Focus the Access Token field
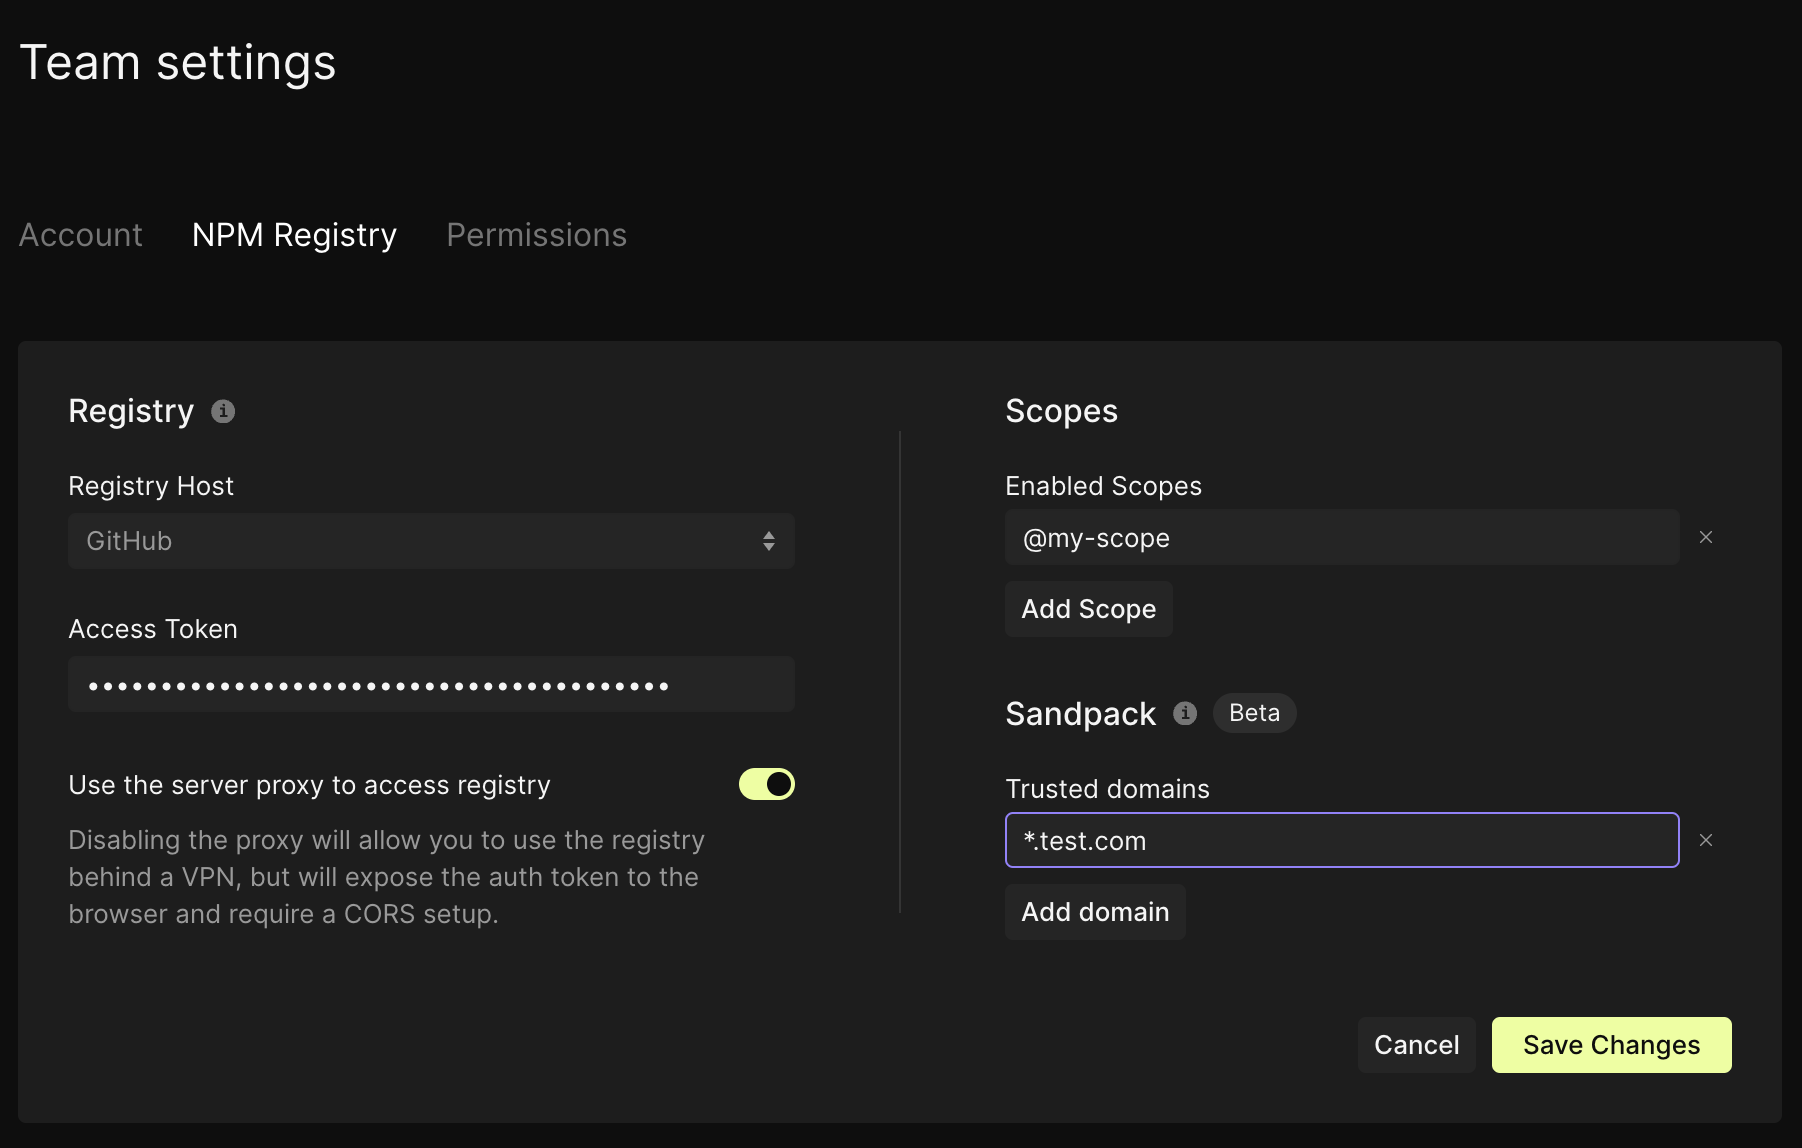Screen dimensions: 1802x1148 click(430, 684)
